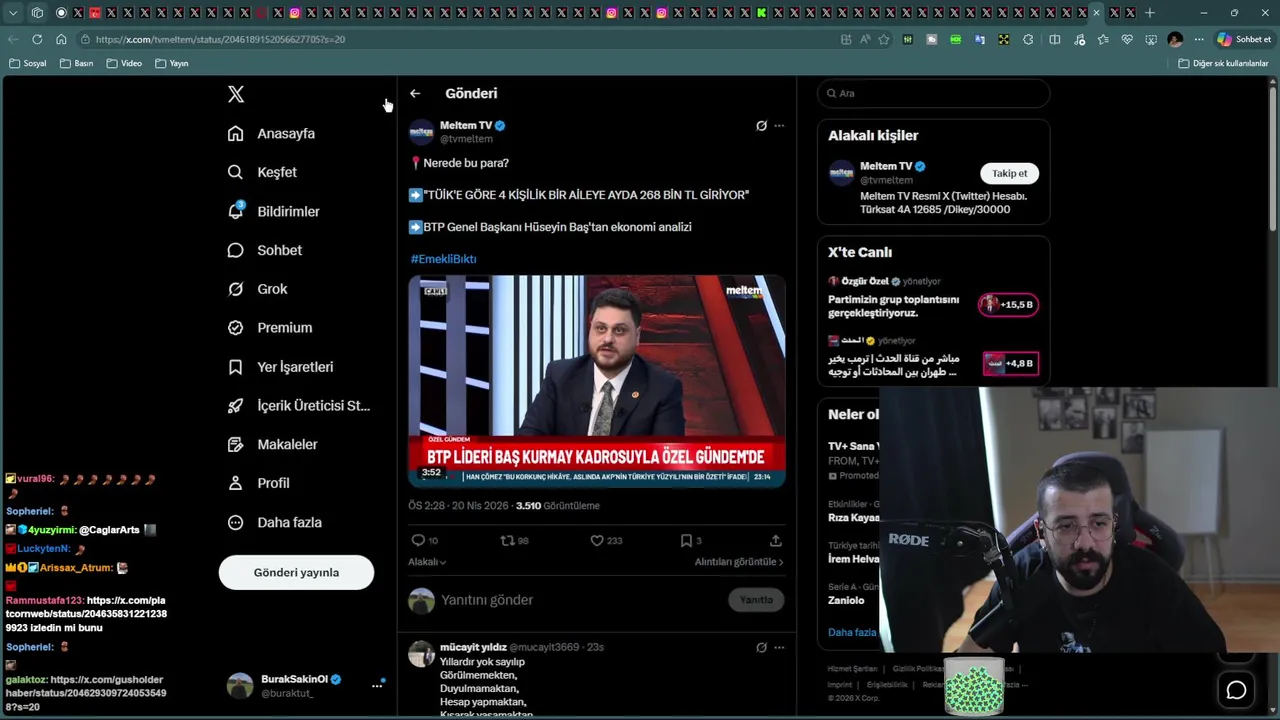
Task: Open Keşfet in the X sidebar
Action: (262, 172)
